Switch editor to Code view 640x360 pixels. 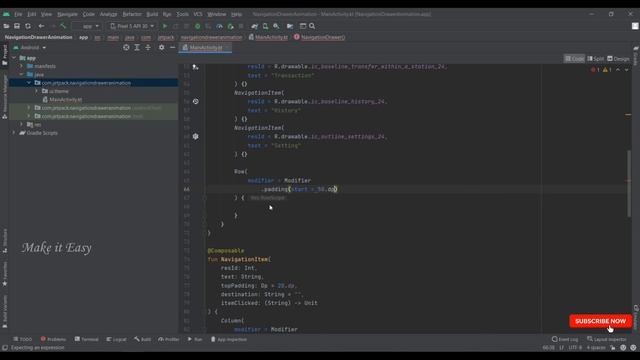coord(574,59)
